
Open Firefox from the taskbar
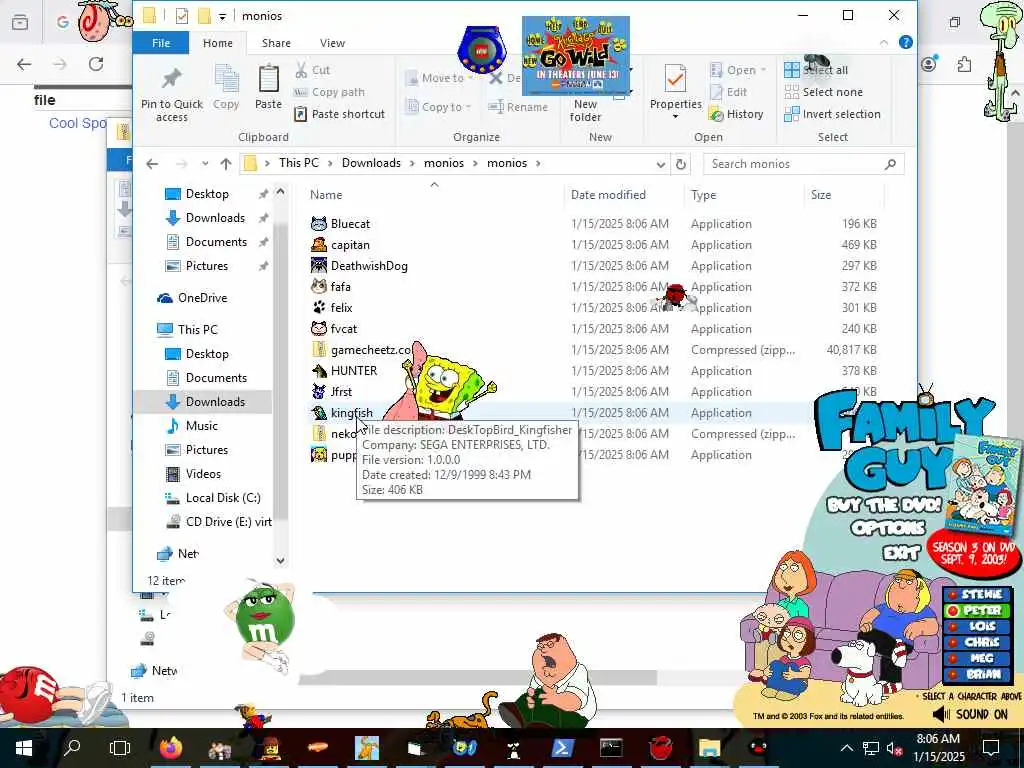point(171,748)
